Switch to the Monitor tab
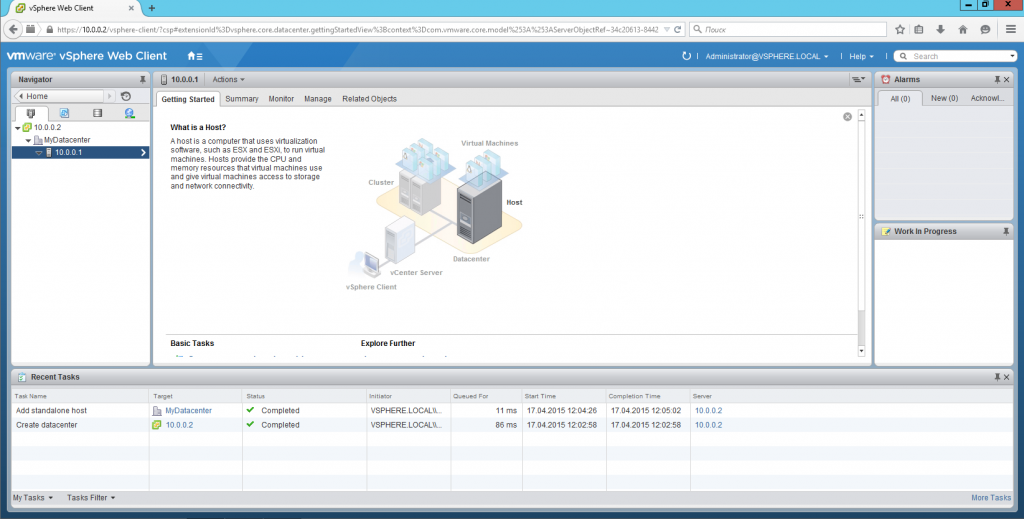The width and height of the screenshot is (1024, 519). coord(281,99)
